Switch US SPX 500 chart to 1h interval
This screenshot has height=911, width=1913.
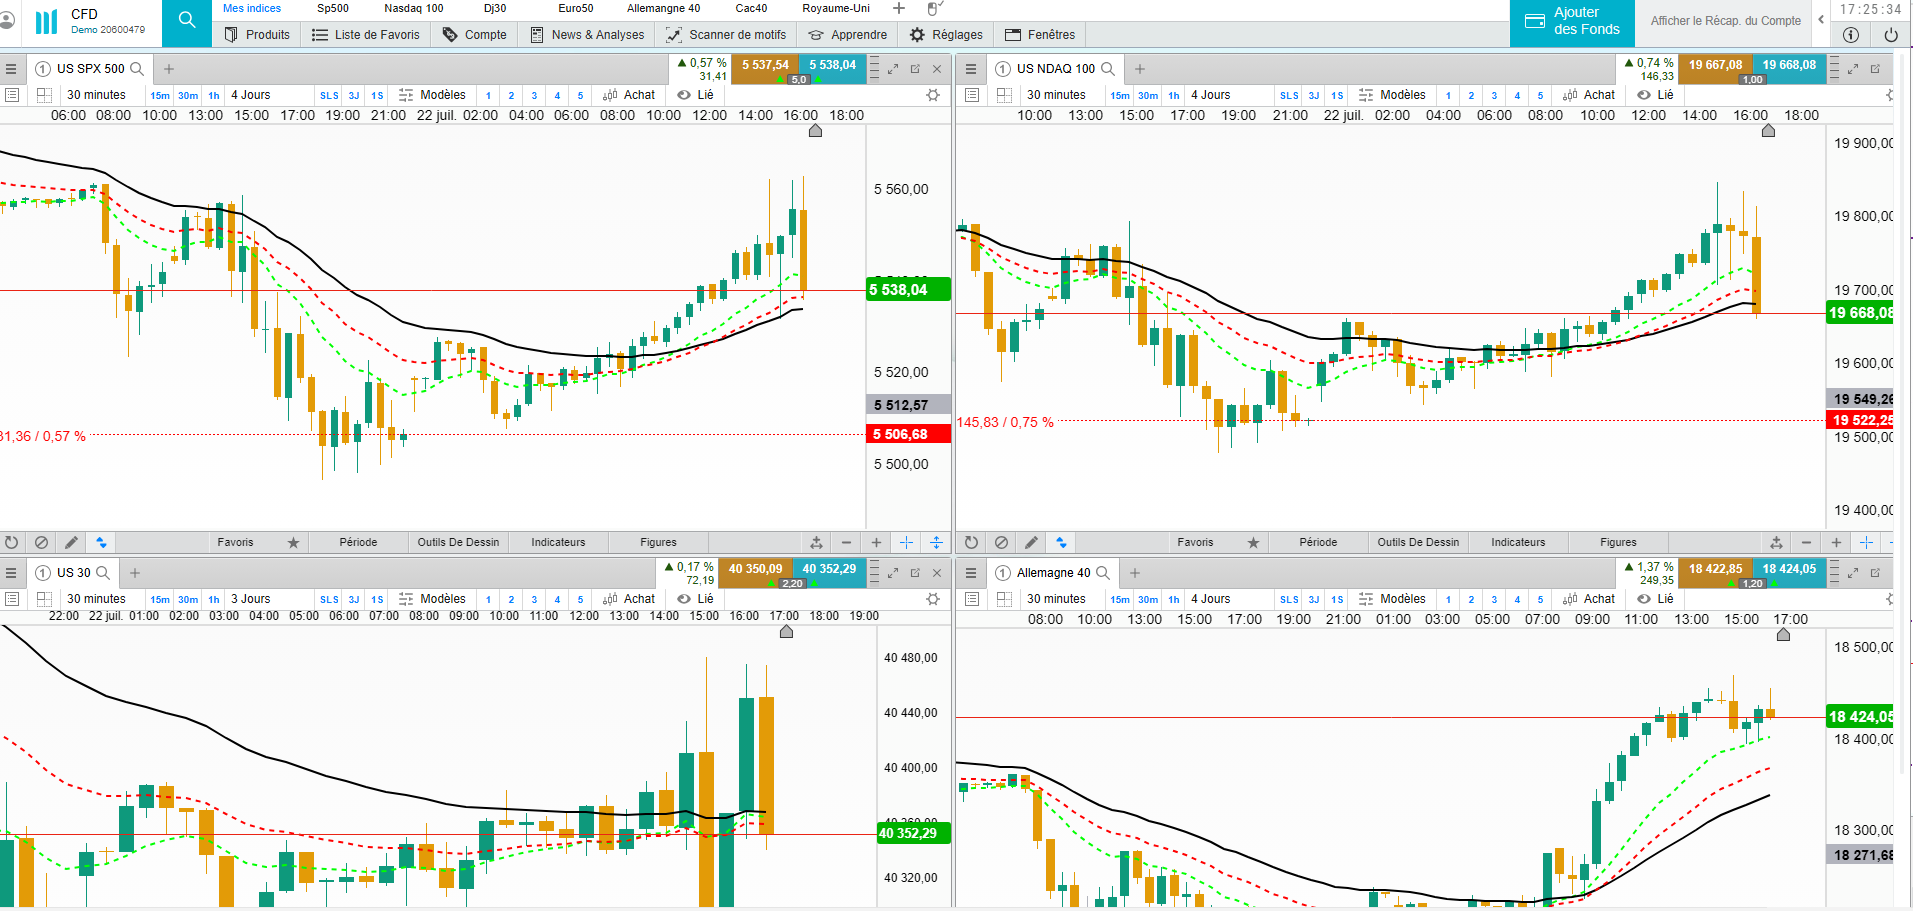[214, 96]
